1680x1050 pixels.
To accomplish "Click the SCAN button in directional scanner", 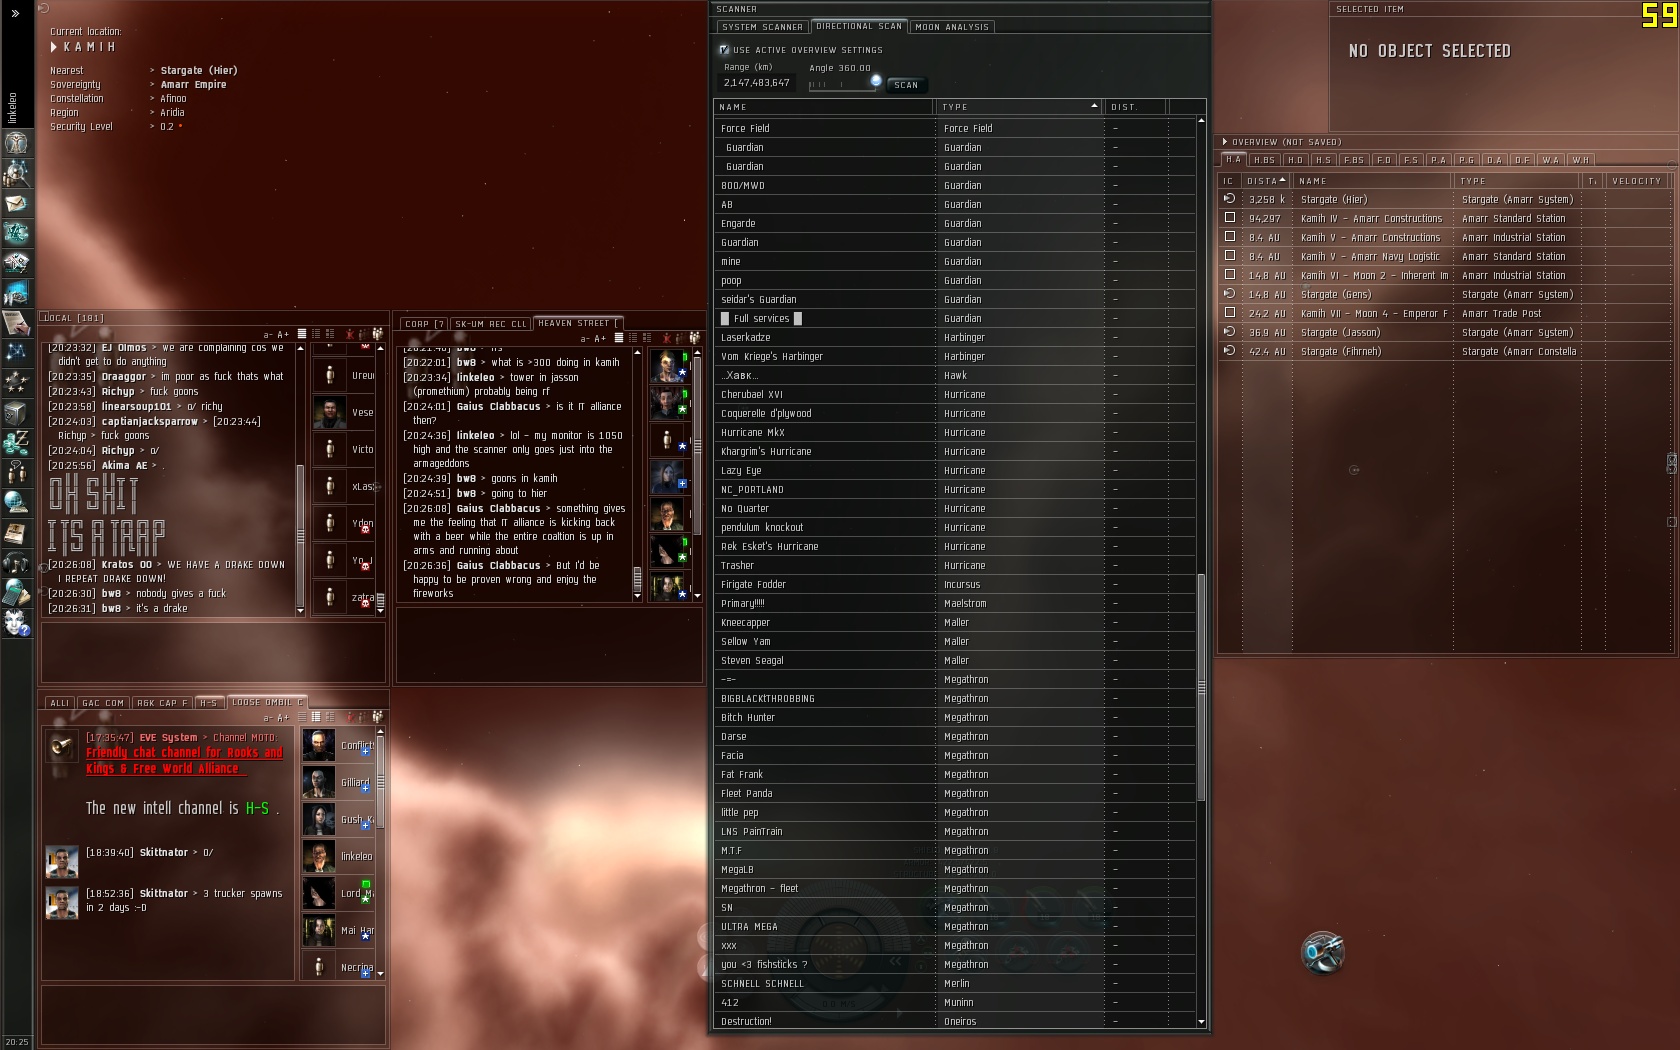I will [x=906, y=85].
